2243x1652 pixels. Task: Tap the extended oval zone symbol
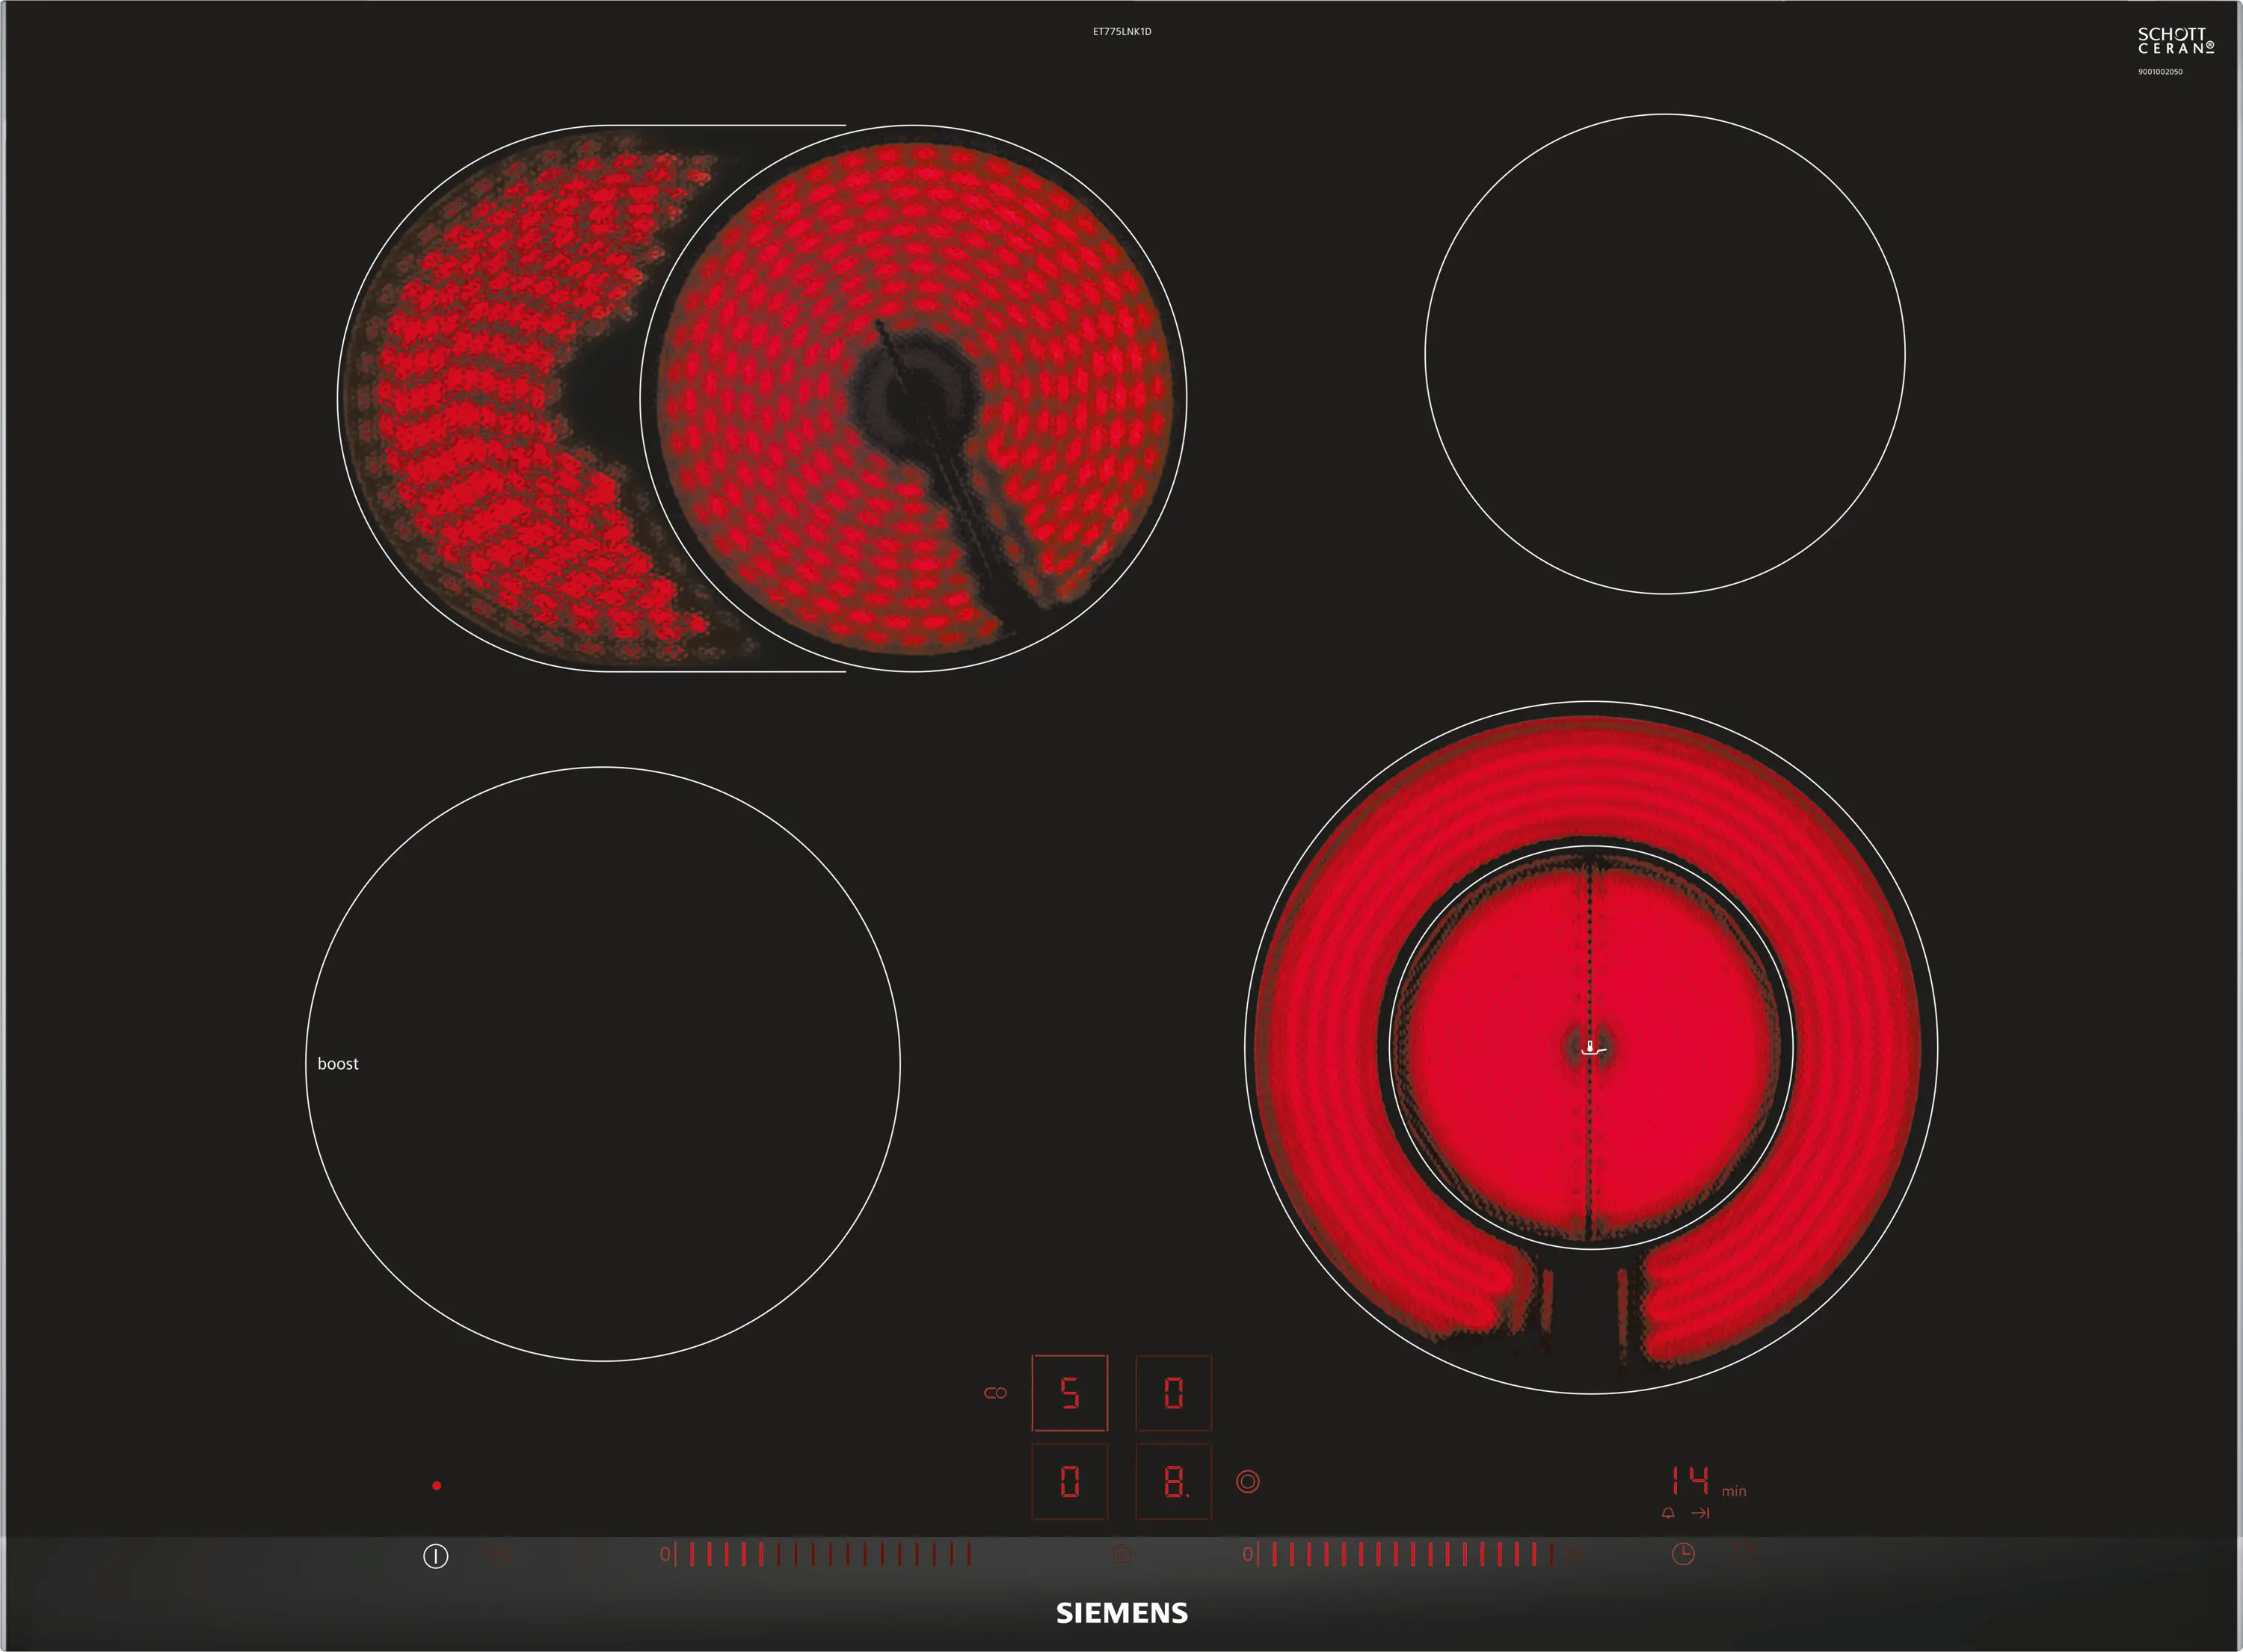click(x=995, y=1393)
